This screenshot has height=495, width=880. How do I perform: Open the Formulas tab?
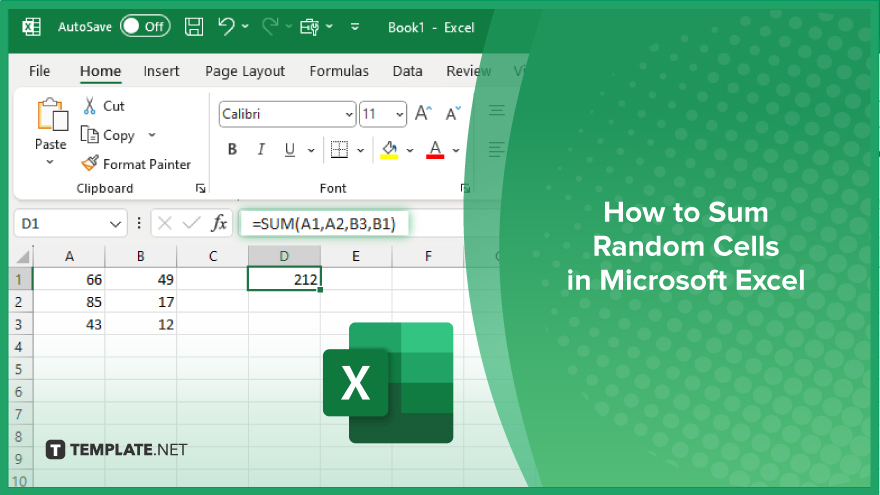coord(339,71)
